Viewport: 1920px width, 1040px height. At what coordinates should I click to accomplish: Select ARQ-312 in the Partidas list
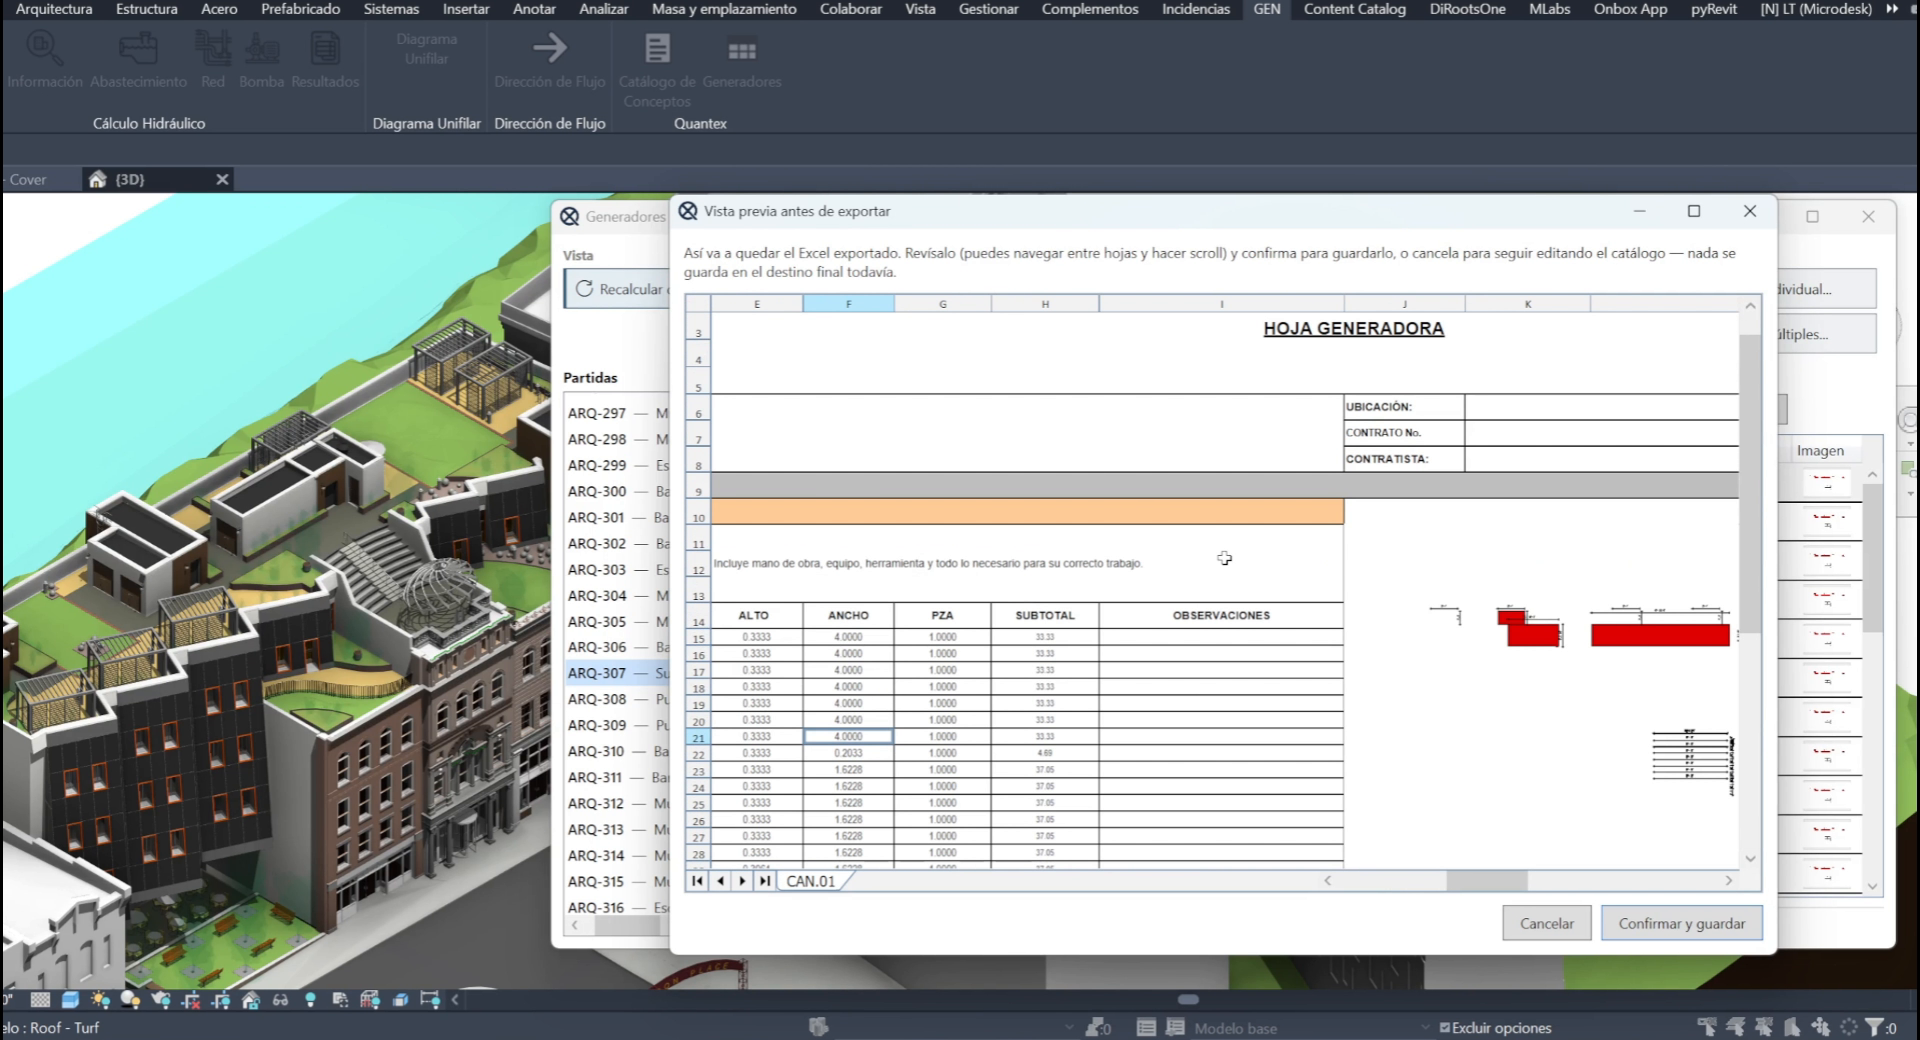pyautogui.click(x=617, y=803)
